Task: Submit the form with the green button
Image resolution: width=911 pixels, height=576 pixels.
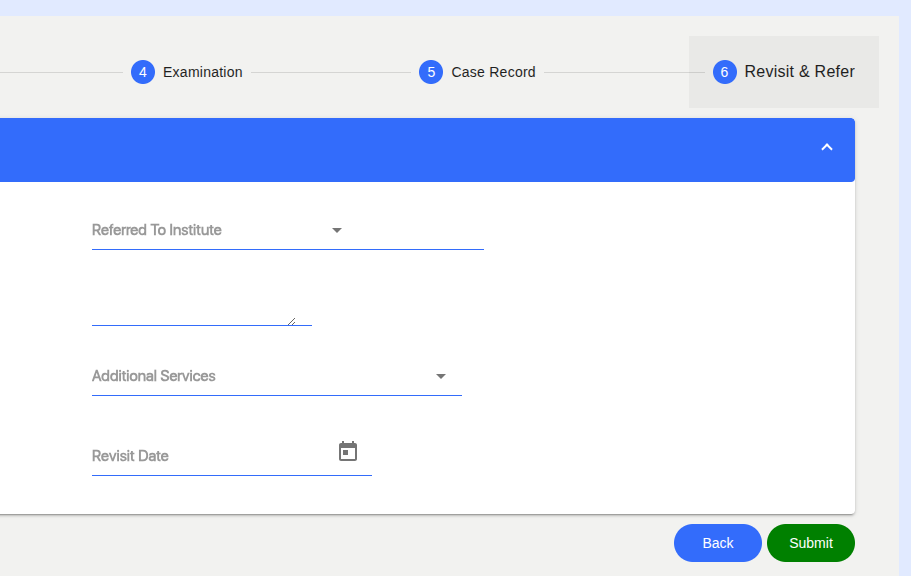Action: click(810, 543)
